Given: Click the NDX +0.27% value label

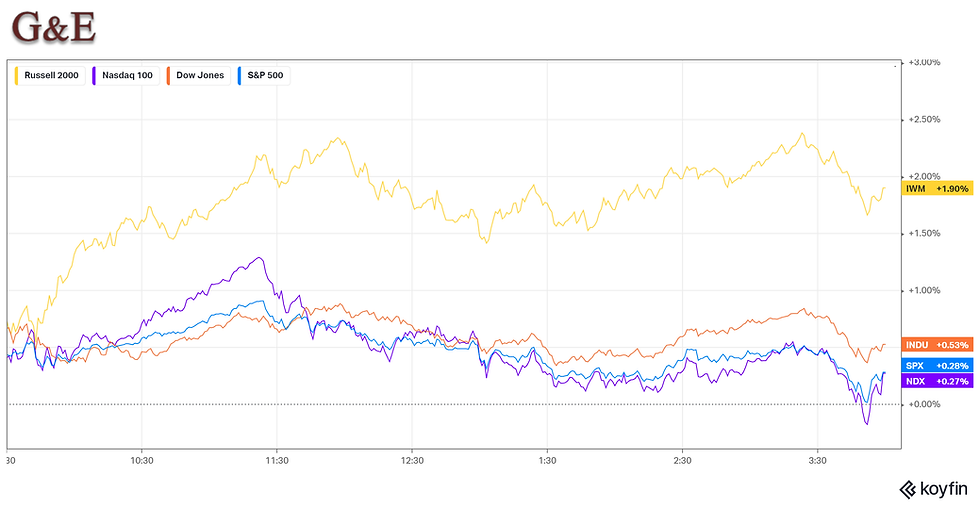Looking at the screenshot, I should (937, 381).
